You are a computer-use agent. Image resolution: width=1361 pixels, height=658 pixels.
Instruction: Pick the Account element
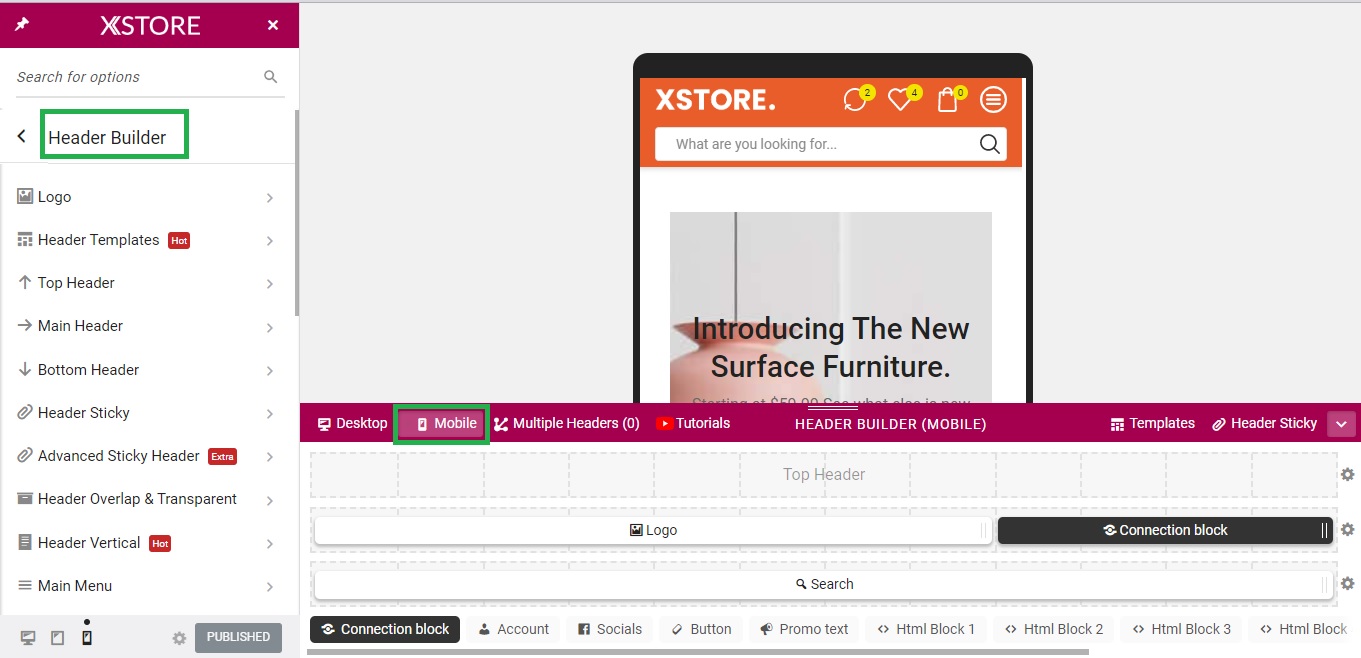513,629
